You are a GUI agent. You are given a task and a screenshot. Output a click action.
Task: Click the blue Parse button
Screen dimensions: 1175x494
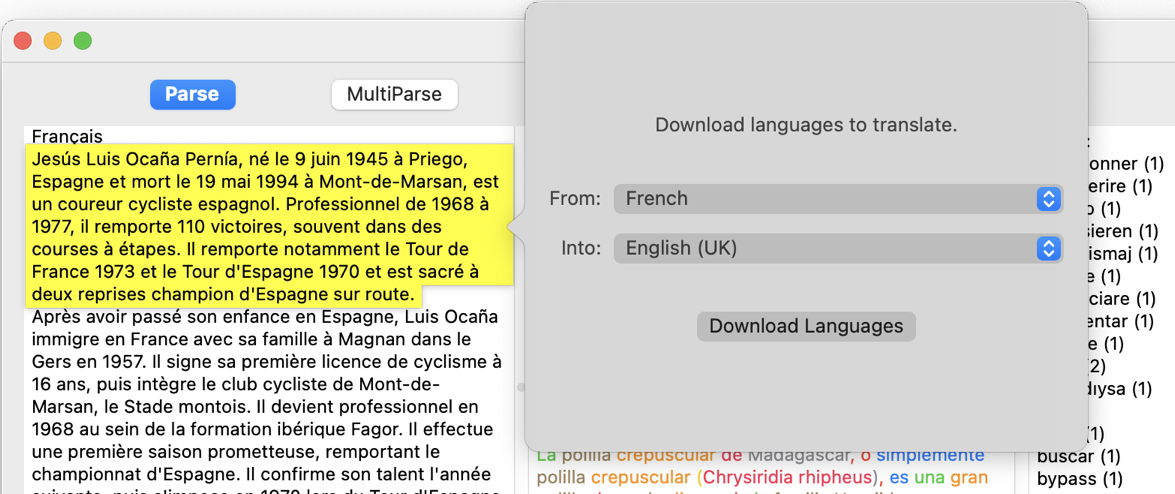click(192, 94)
